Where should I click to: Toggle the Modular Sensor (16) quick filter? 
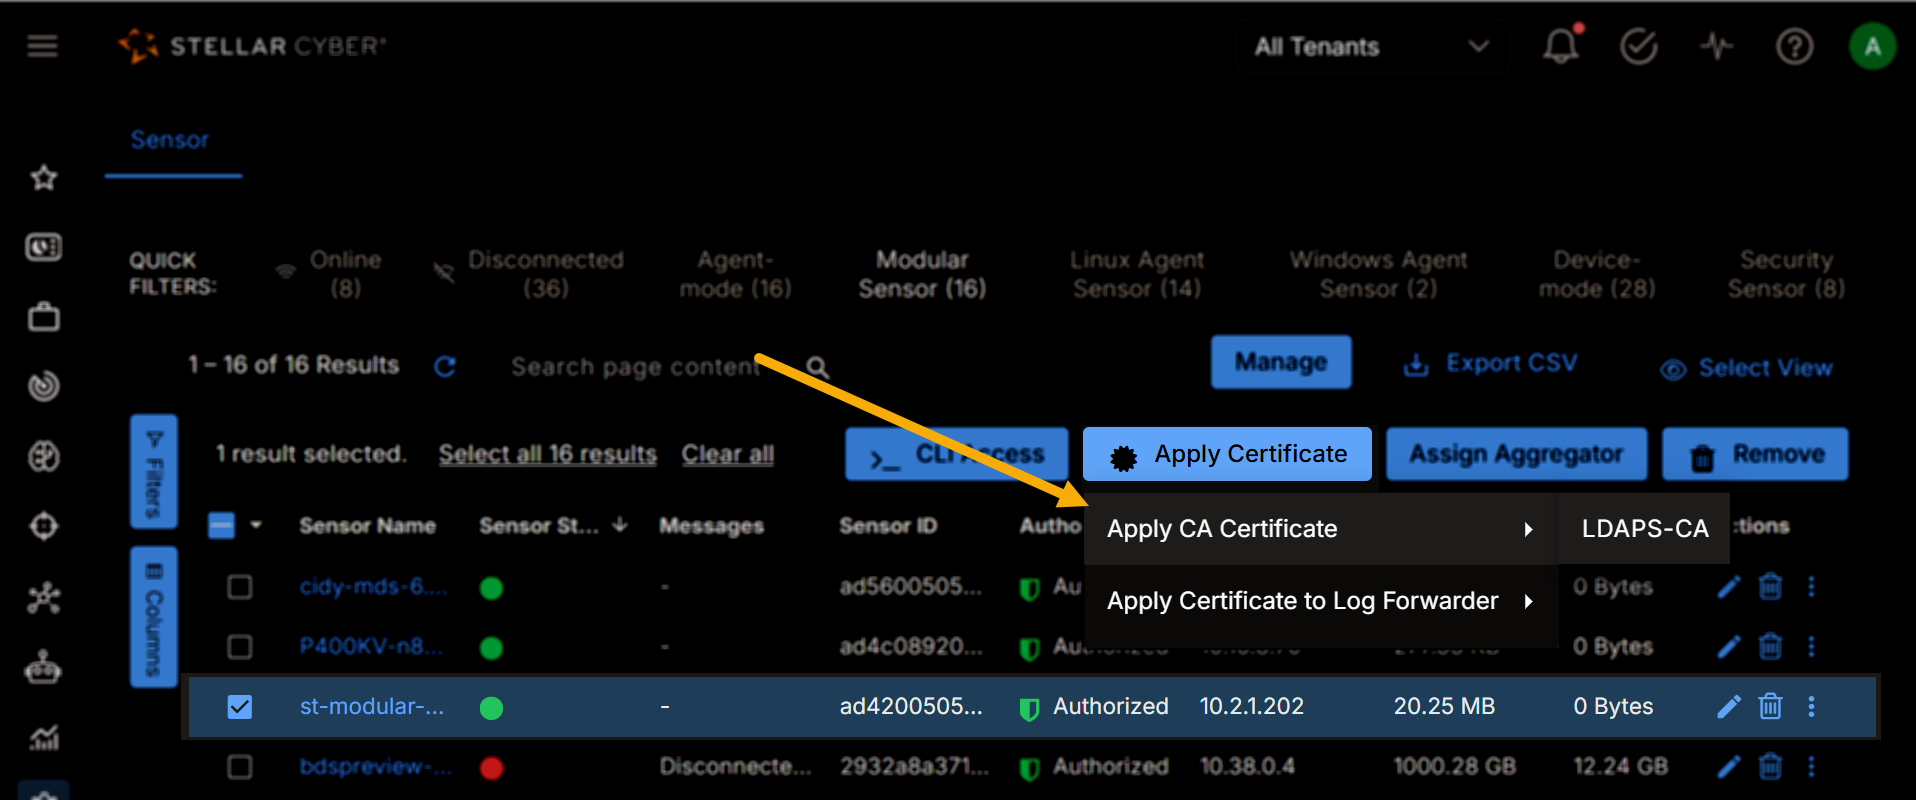922,274
